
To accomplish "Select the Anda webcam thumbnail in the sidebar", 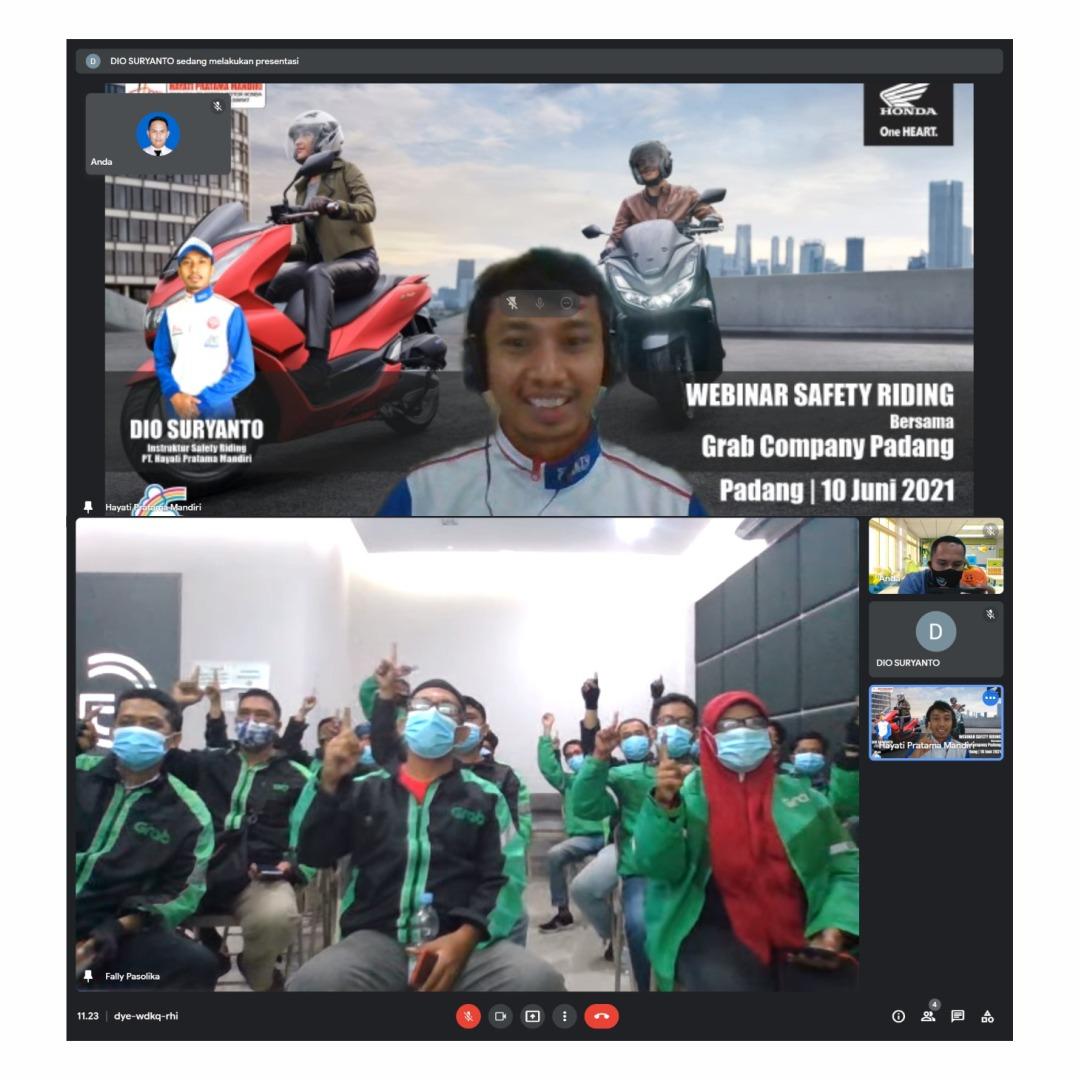I will (x=935, y=556).
